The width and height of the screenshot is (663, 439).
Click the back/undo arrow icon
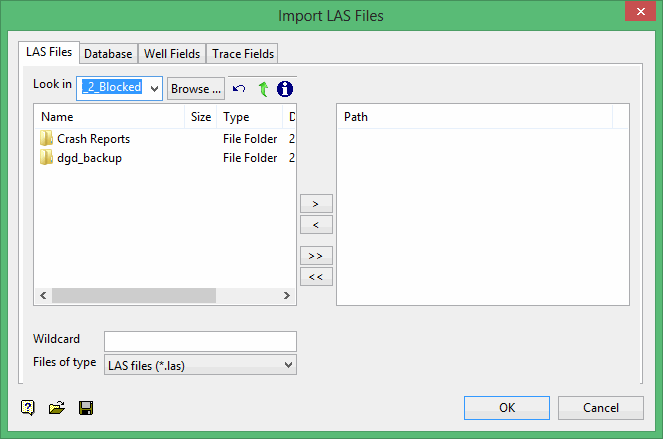pyautogui.click(x=239, y=89)
